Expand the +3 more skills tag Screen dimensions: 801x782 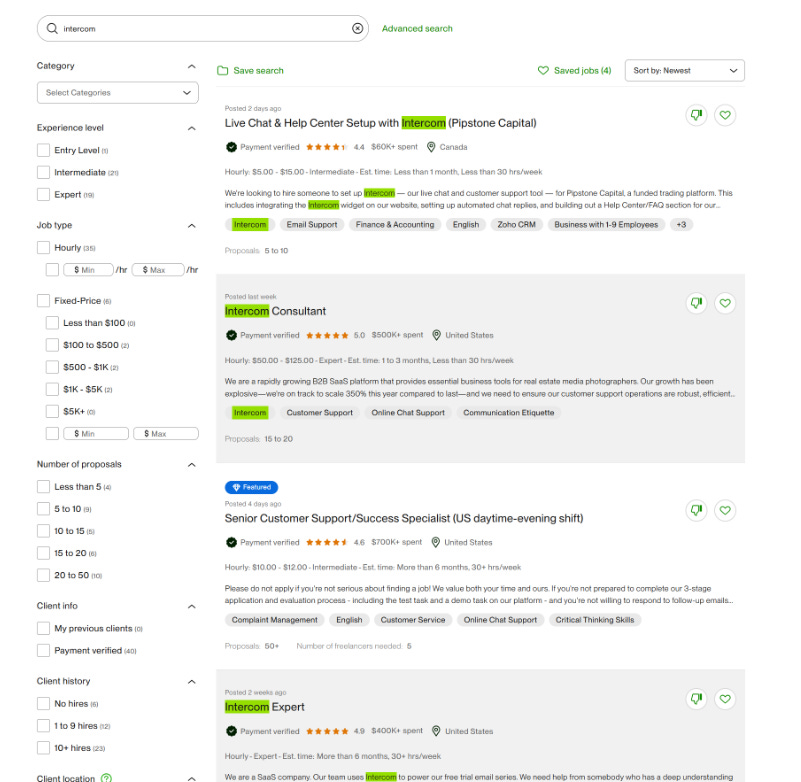click(681, 225)
